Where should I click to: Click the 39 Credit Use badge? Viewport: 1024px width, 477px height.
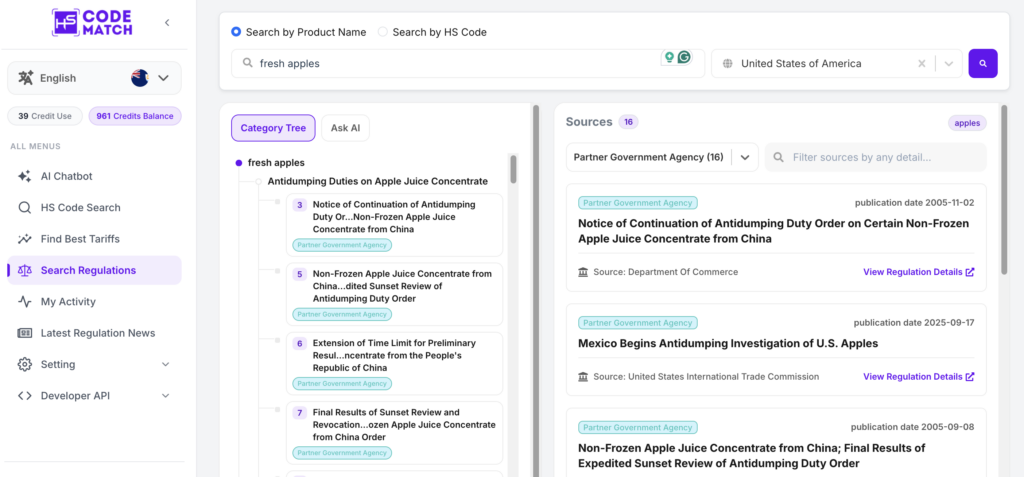[45, 116]
